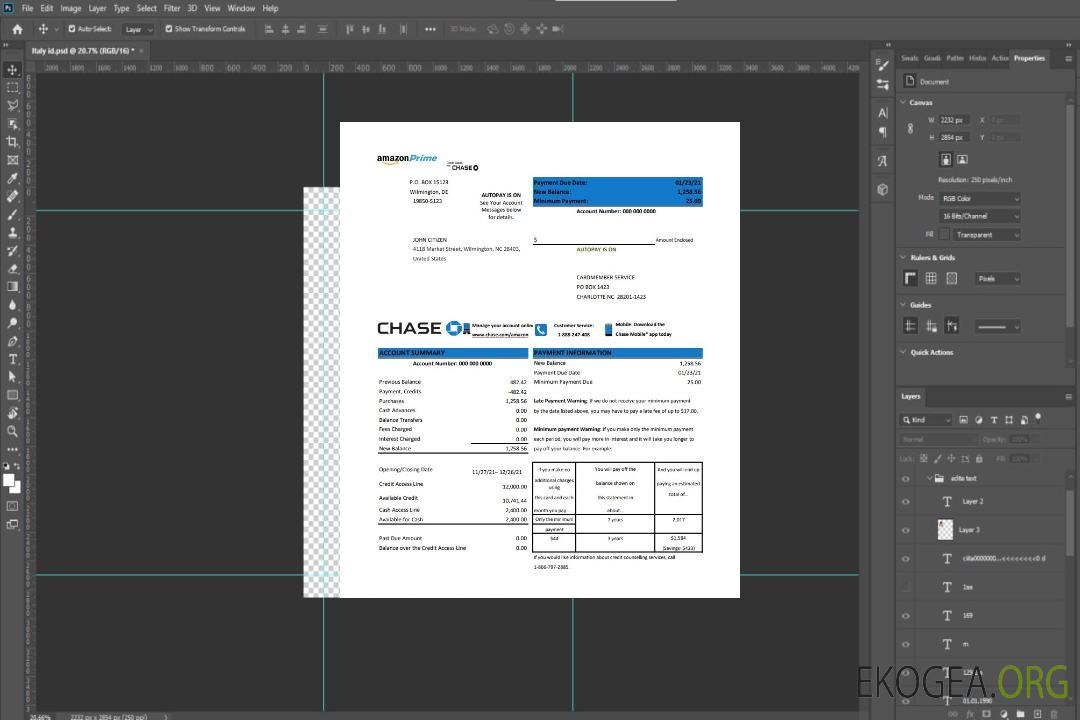Select the Rectangular Marquee tool
Image resolution: width=1080 pixels, height=720 pixels.
coord(12,88)
